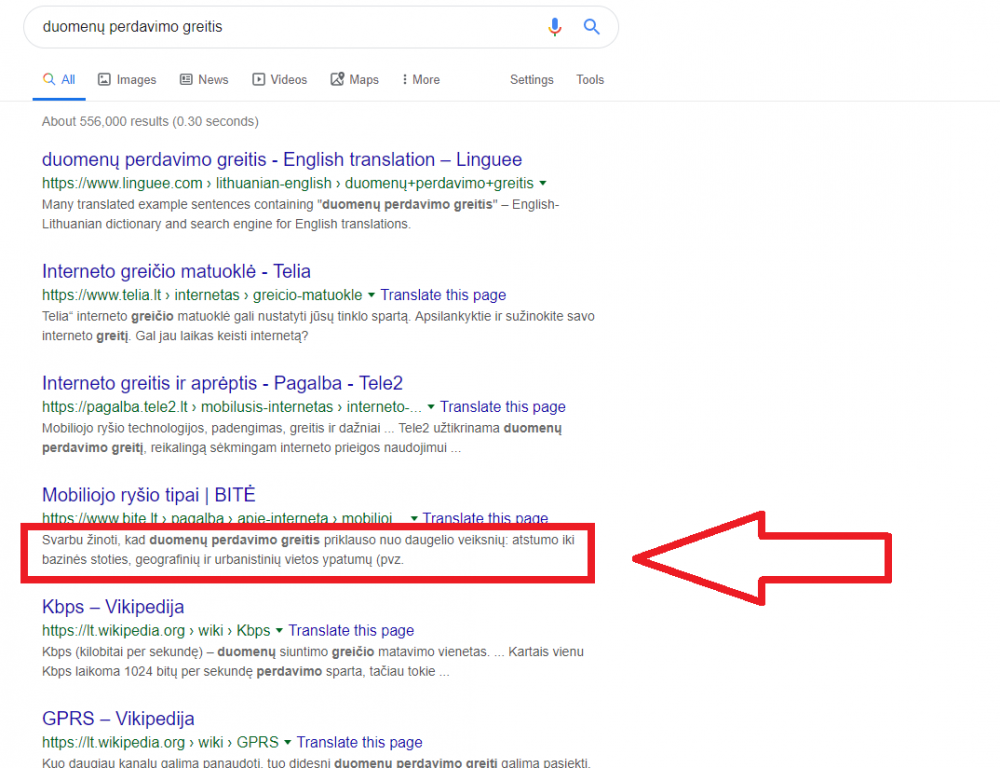Click Translate this page for Kbps result
The height and width of the screenshot is (768, 1000).
click(351, 630)
